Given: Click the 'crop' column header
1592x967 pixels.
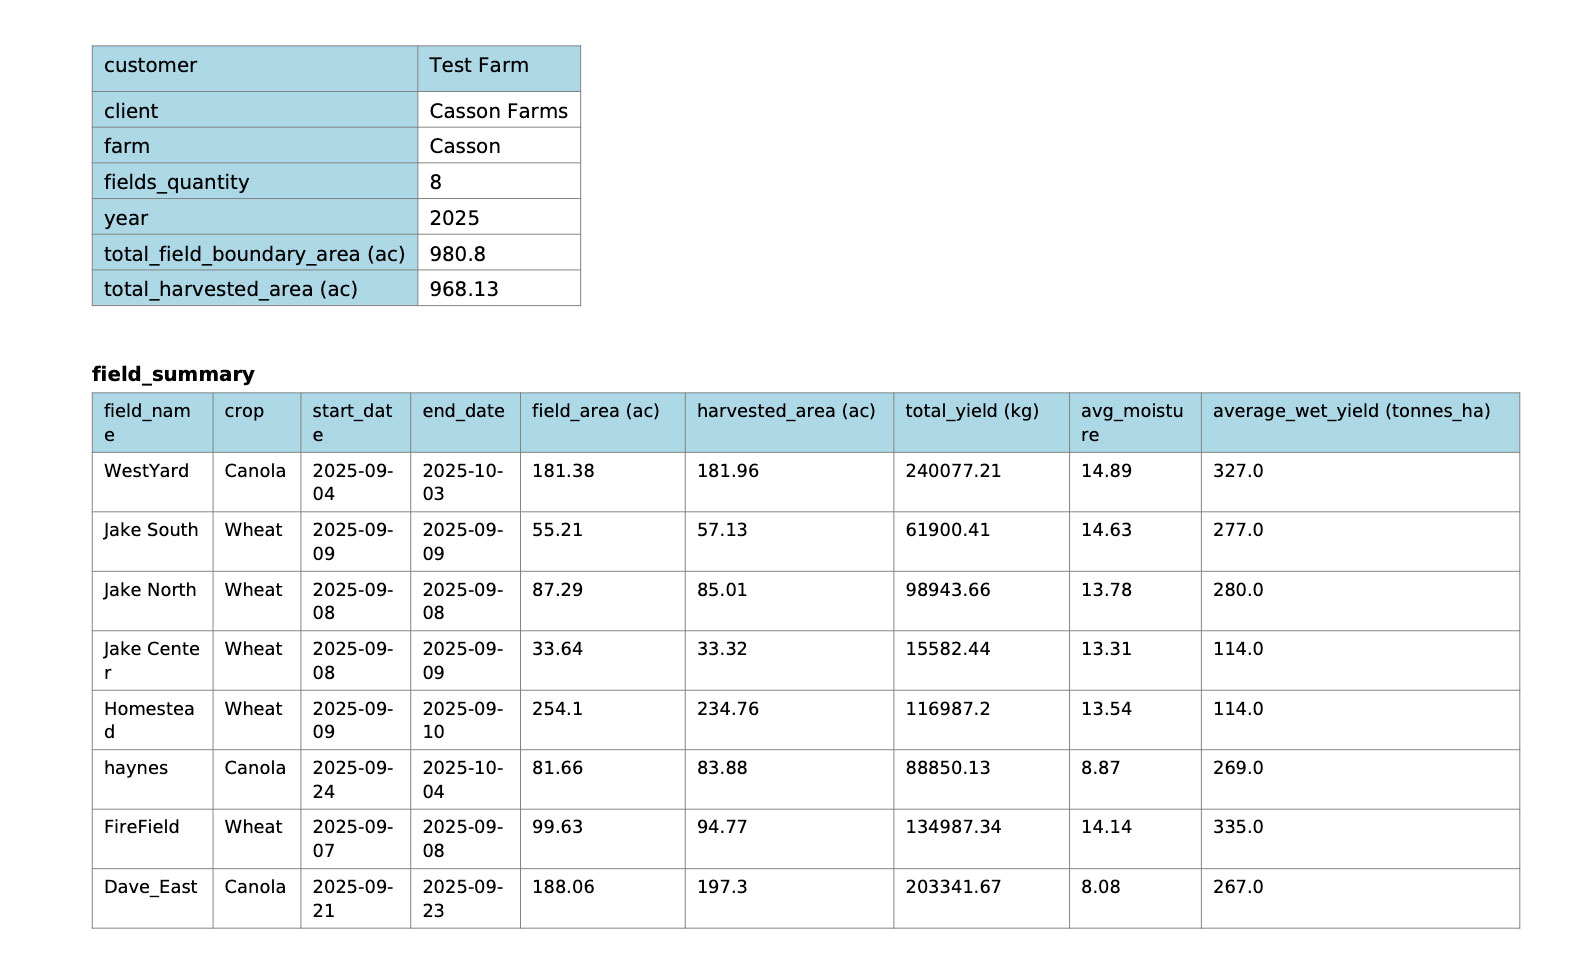Looking at the screenshot, I should [x=256, y=422].
